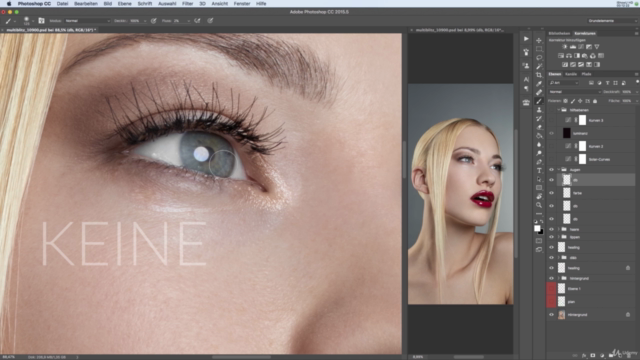Open the Fenster menu

click(242, 4)
